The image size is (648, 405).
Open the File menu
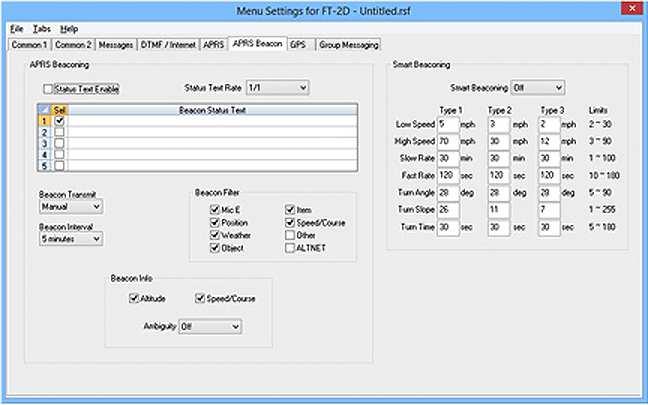point(17,29)
